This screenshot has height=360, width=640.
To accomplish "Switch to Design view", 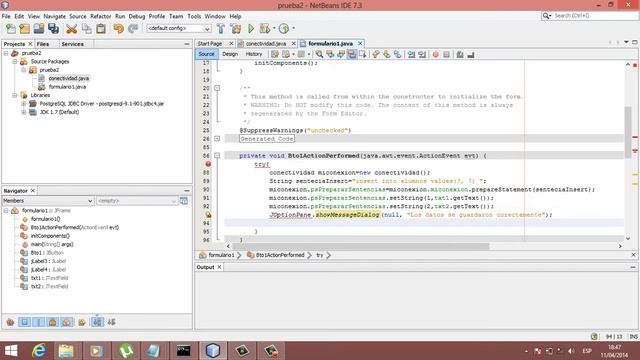I will pos(230,54).
